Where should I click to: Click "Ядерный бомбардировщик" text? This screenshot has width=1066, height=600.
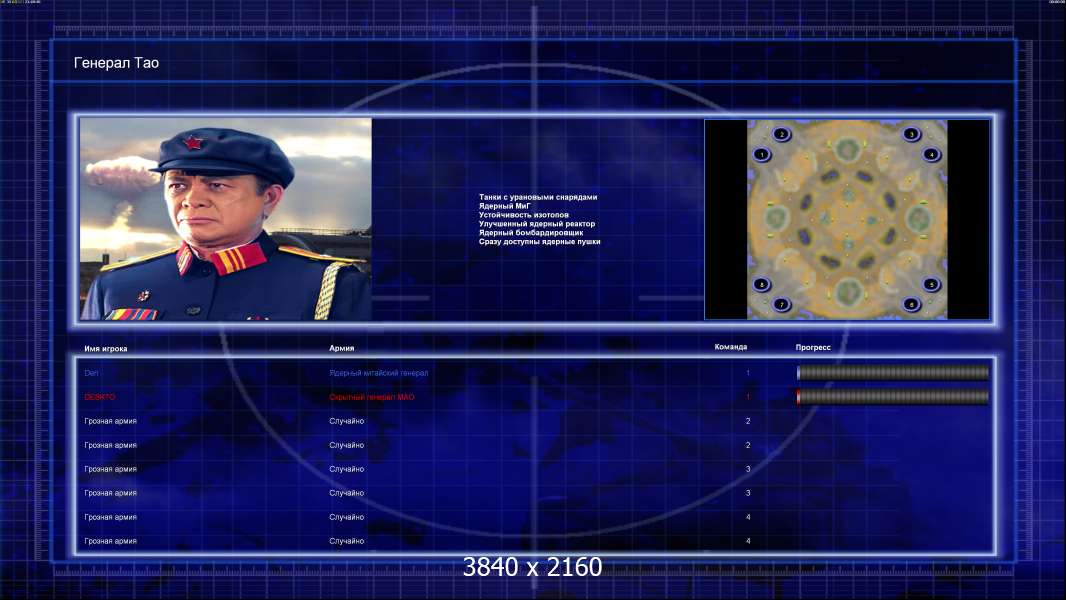tap(530, 232)
